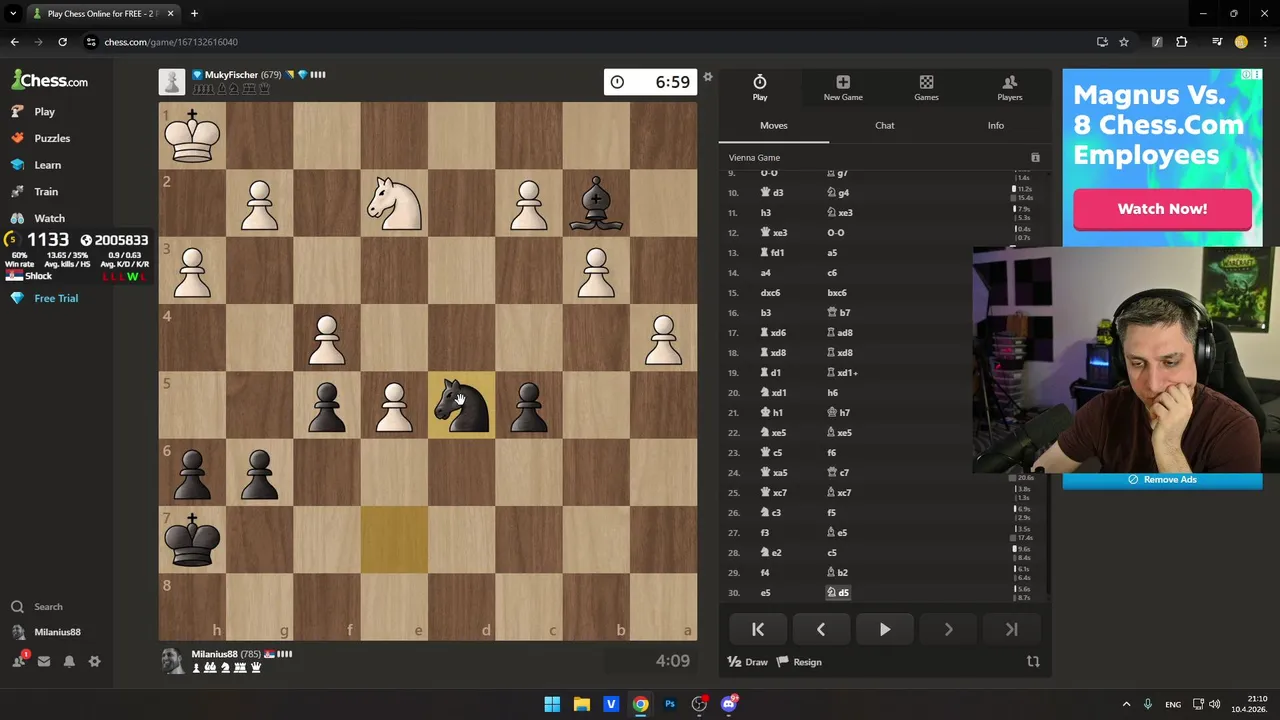Select the Play tab with stopwatch icon
The image size is (1280, 720).
[760, 87]
